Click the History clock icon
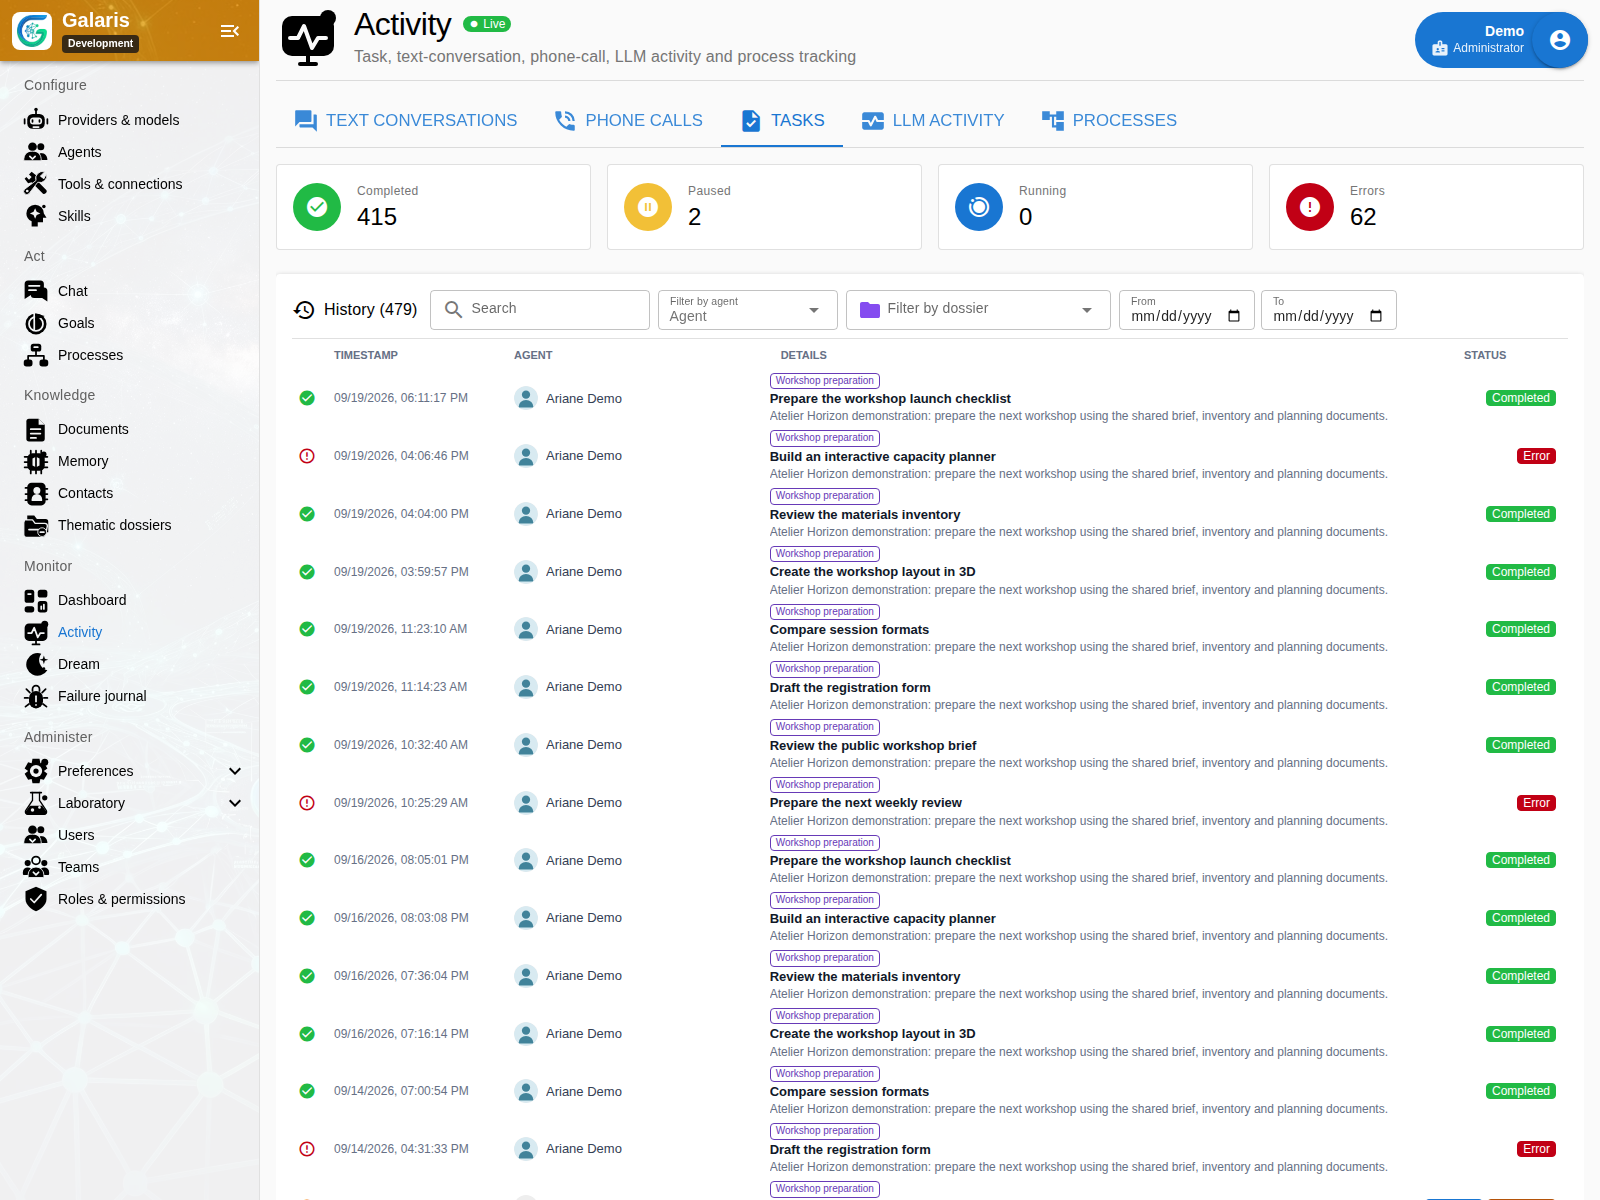 coord(304,310)
